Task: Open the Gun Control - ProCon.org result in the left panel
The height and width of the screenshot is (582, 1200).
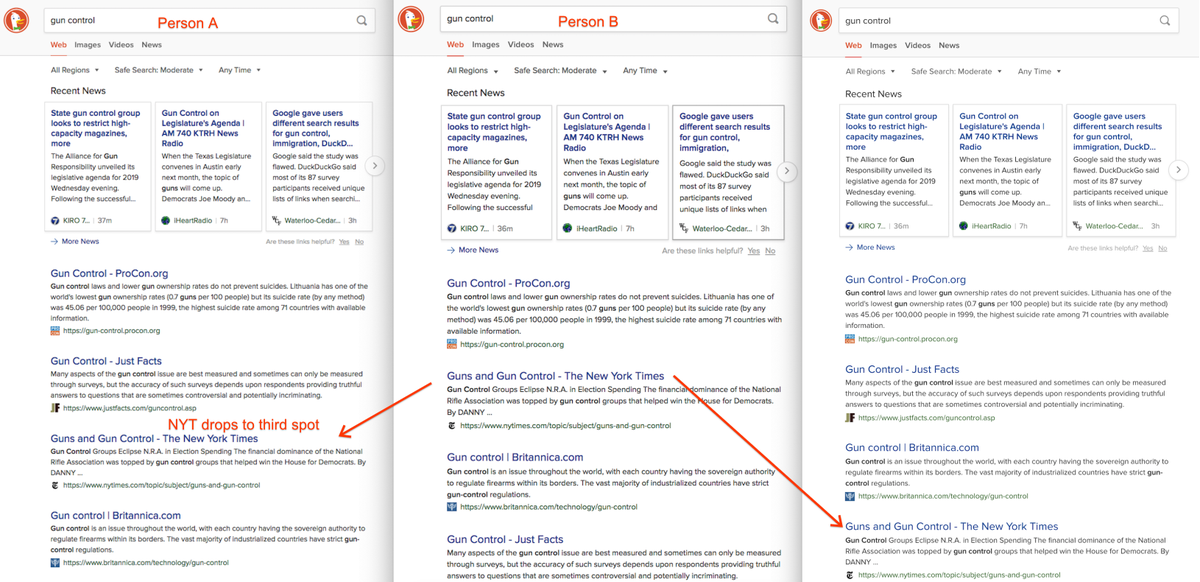Action: point(109,273)
